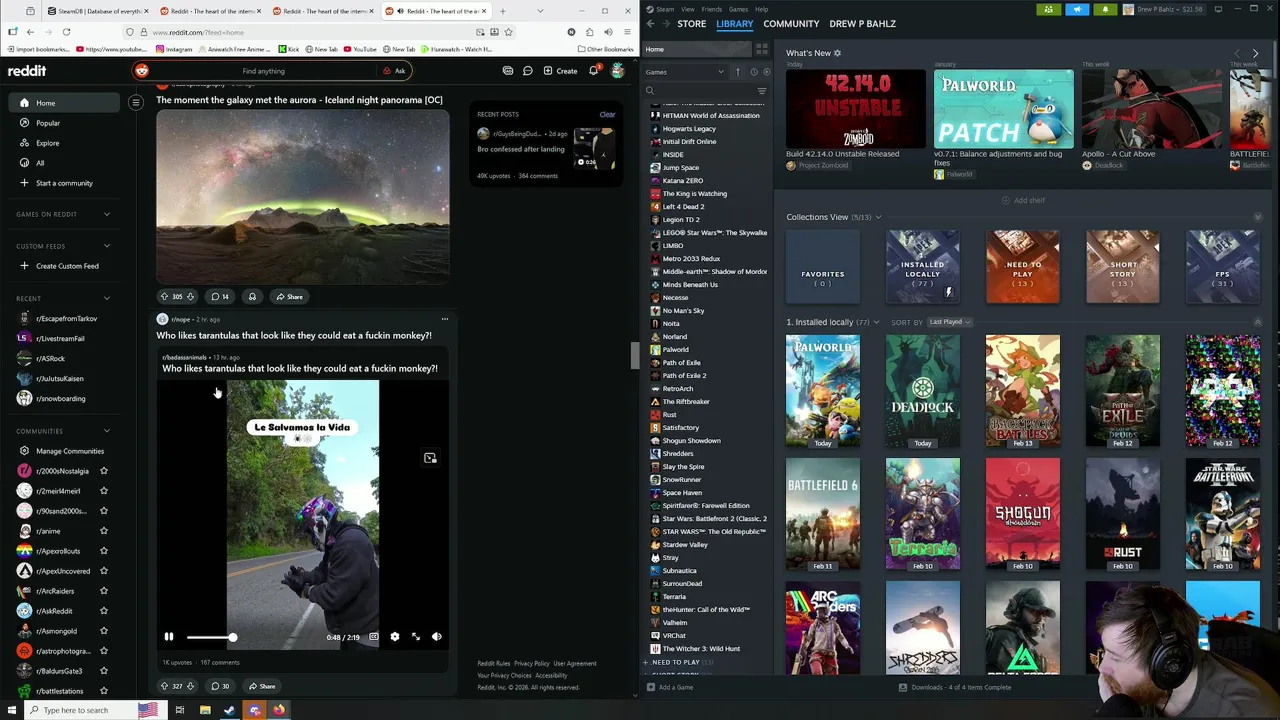Viewport: 1280px width, 720px height.
Task: Open tarantula post overflow menu
Action: tap(445, 319)
